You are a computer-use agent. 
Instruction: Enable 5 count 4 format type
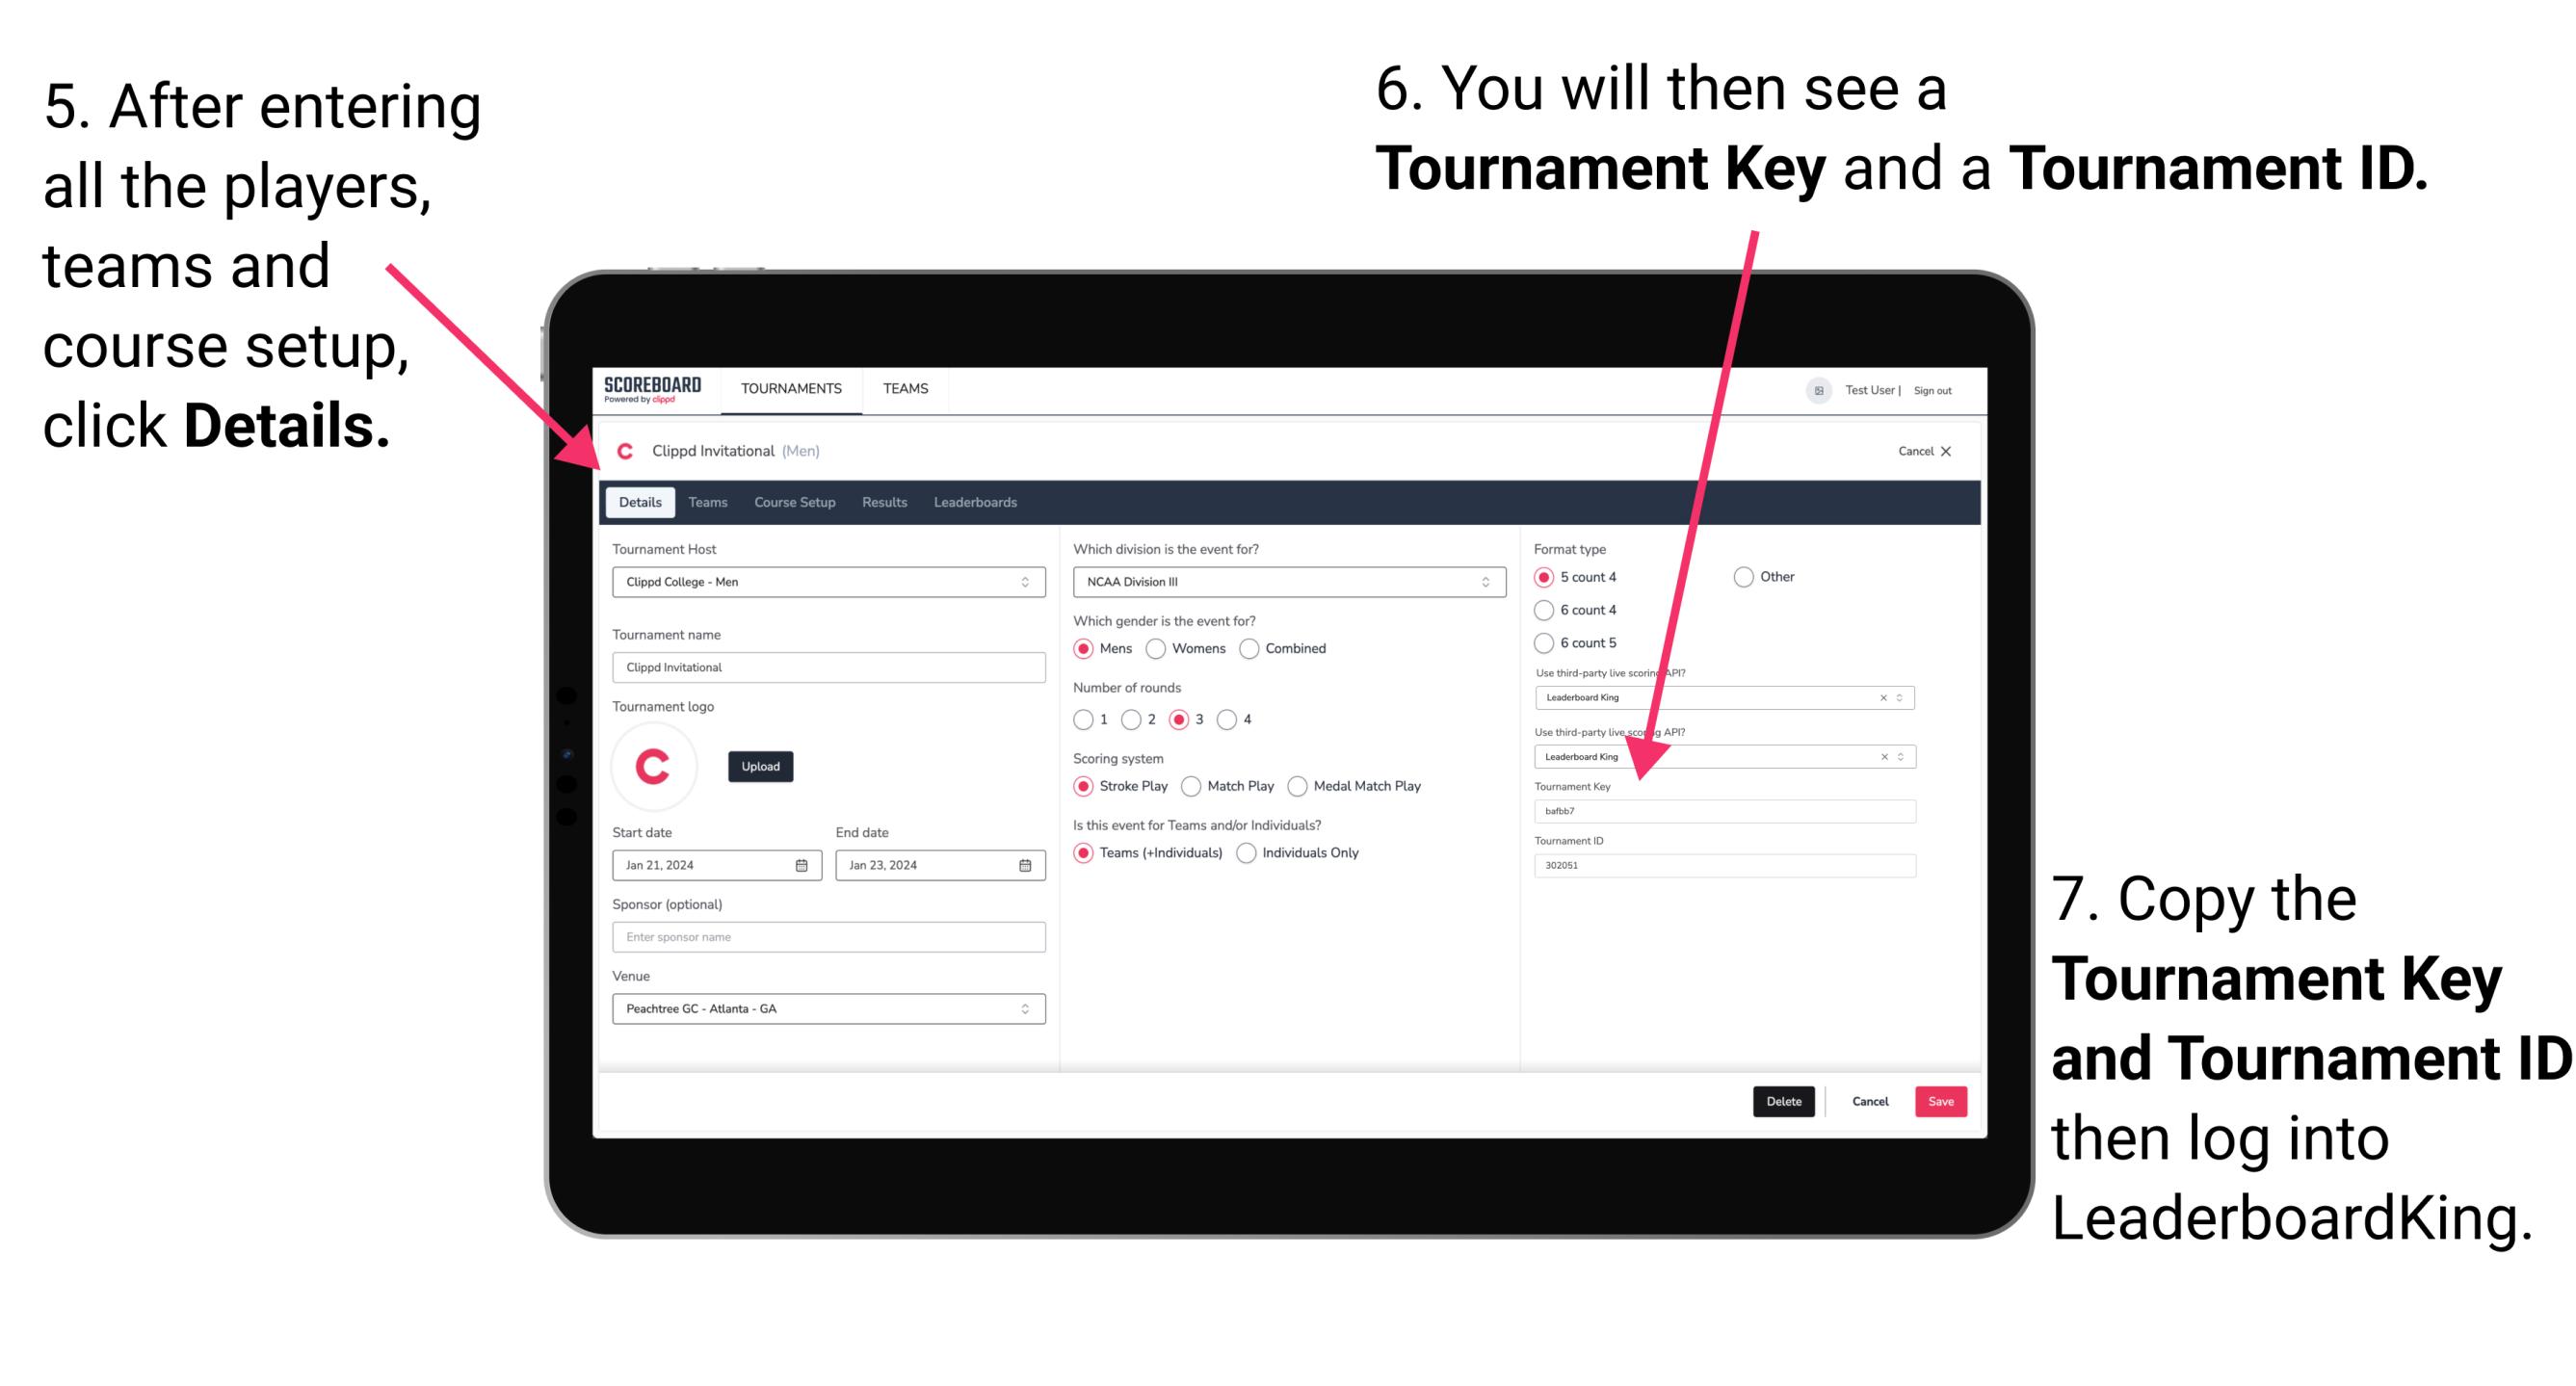coord(1546,577)
